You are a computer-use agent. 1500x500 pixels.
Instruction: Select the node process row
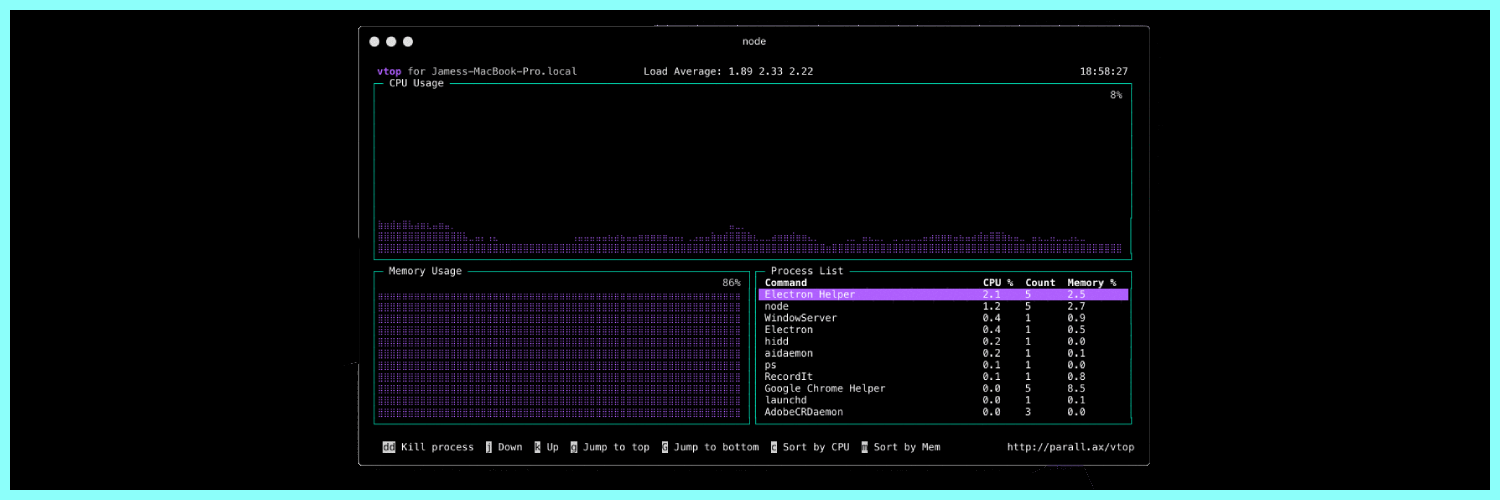(x=943, y=306)
